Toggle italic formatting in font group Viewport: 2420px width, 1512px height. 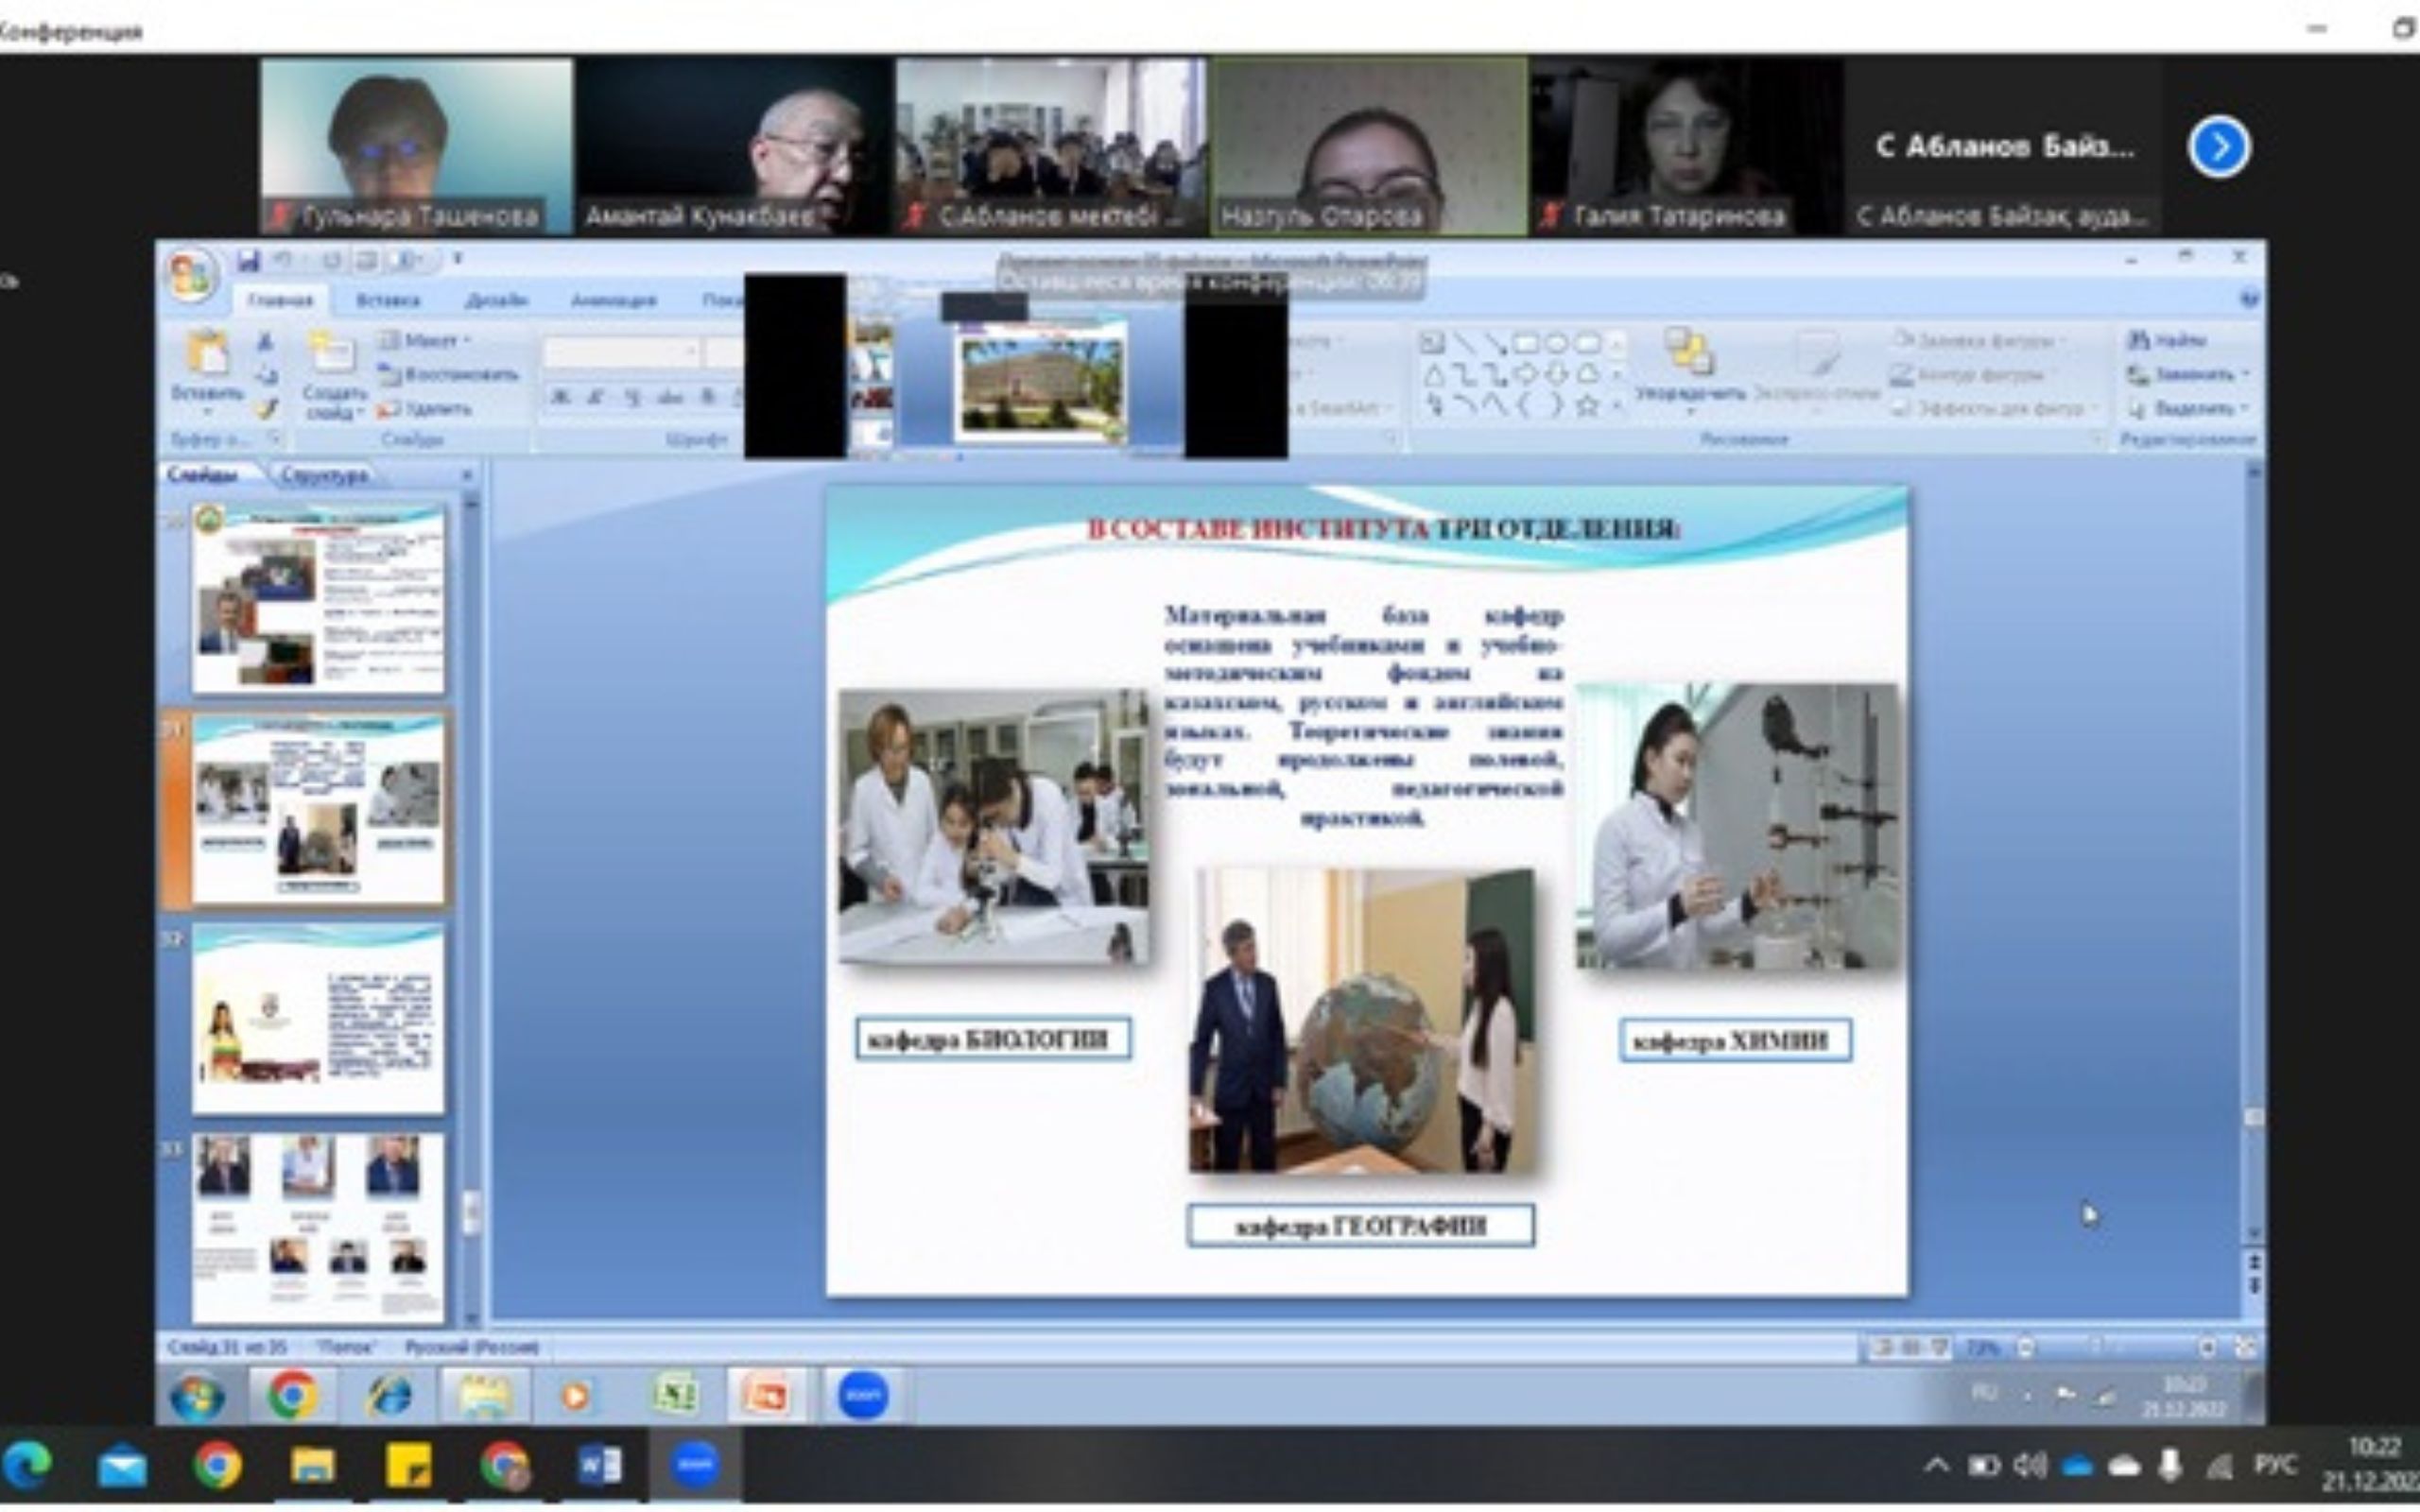[x=596, y=398]
